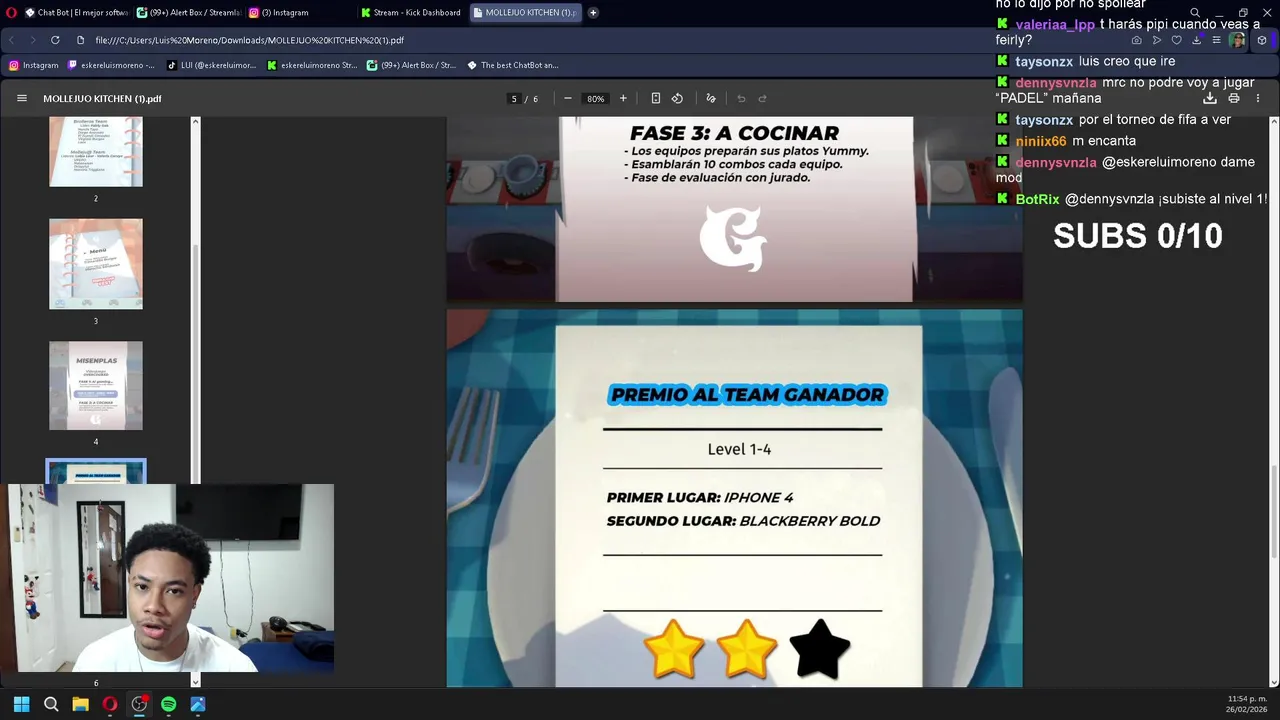Click the 'SUBS 0/10' overlay text
The image size is (1280, 720).
[x=1138, y=236]
